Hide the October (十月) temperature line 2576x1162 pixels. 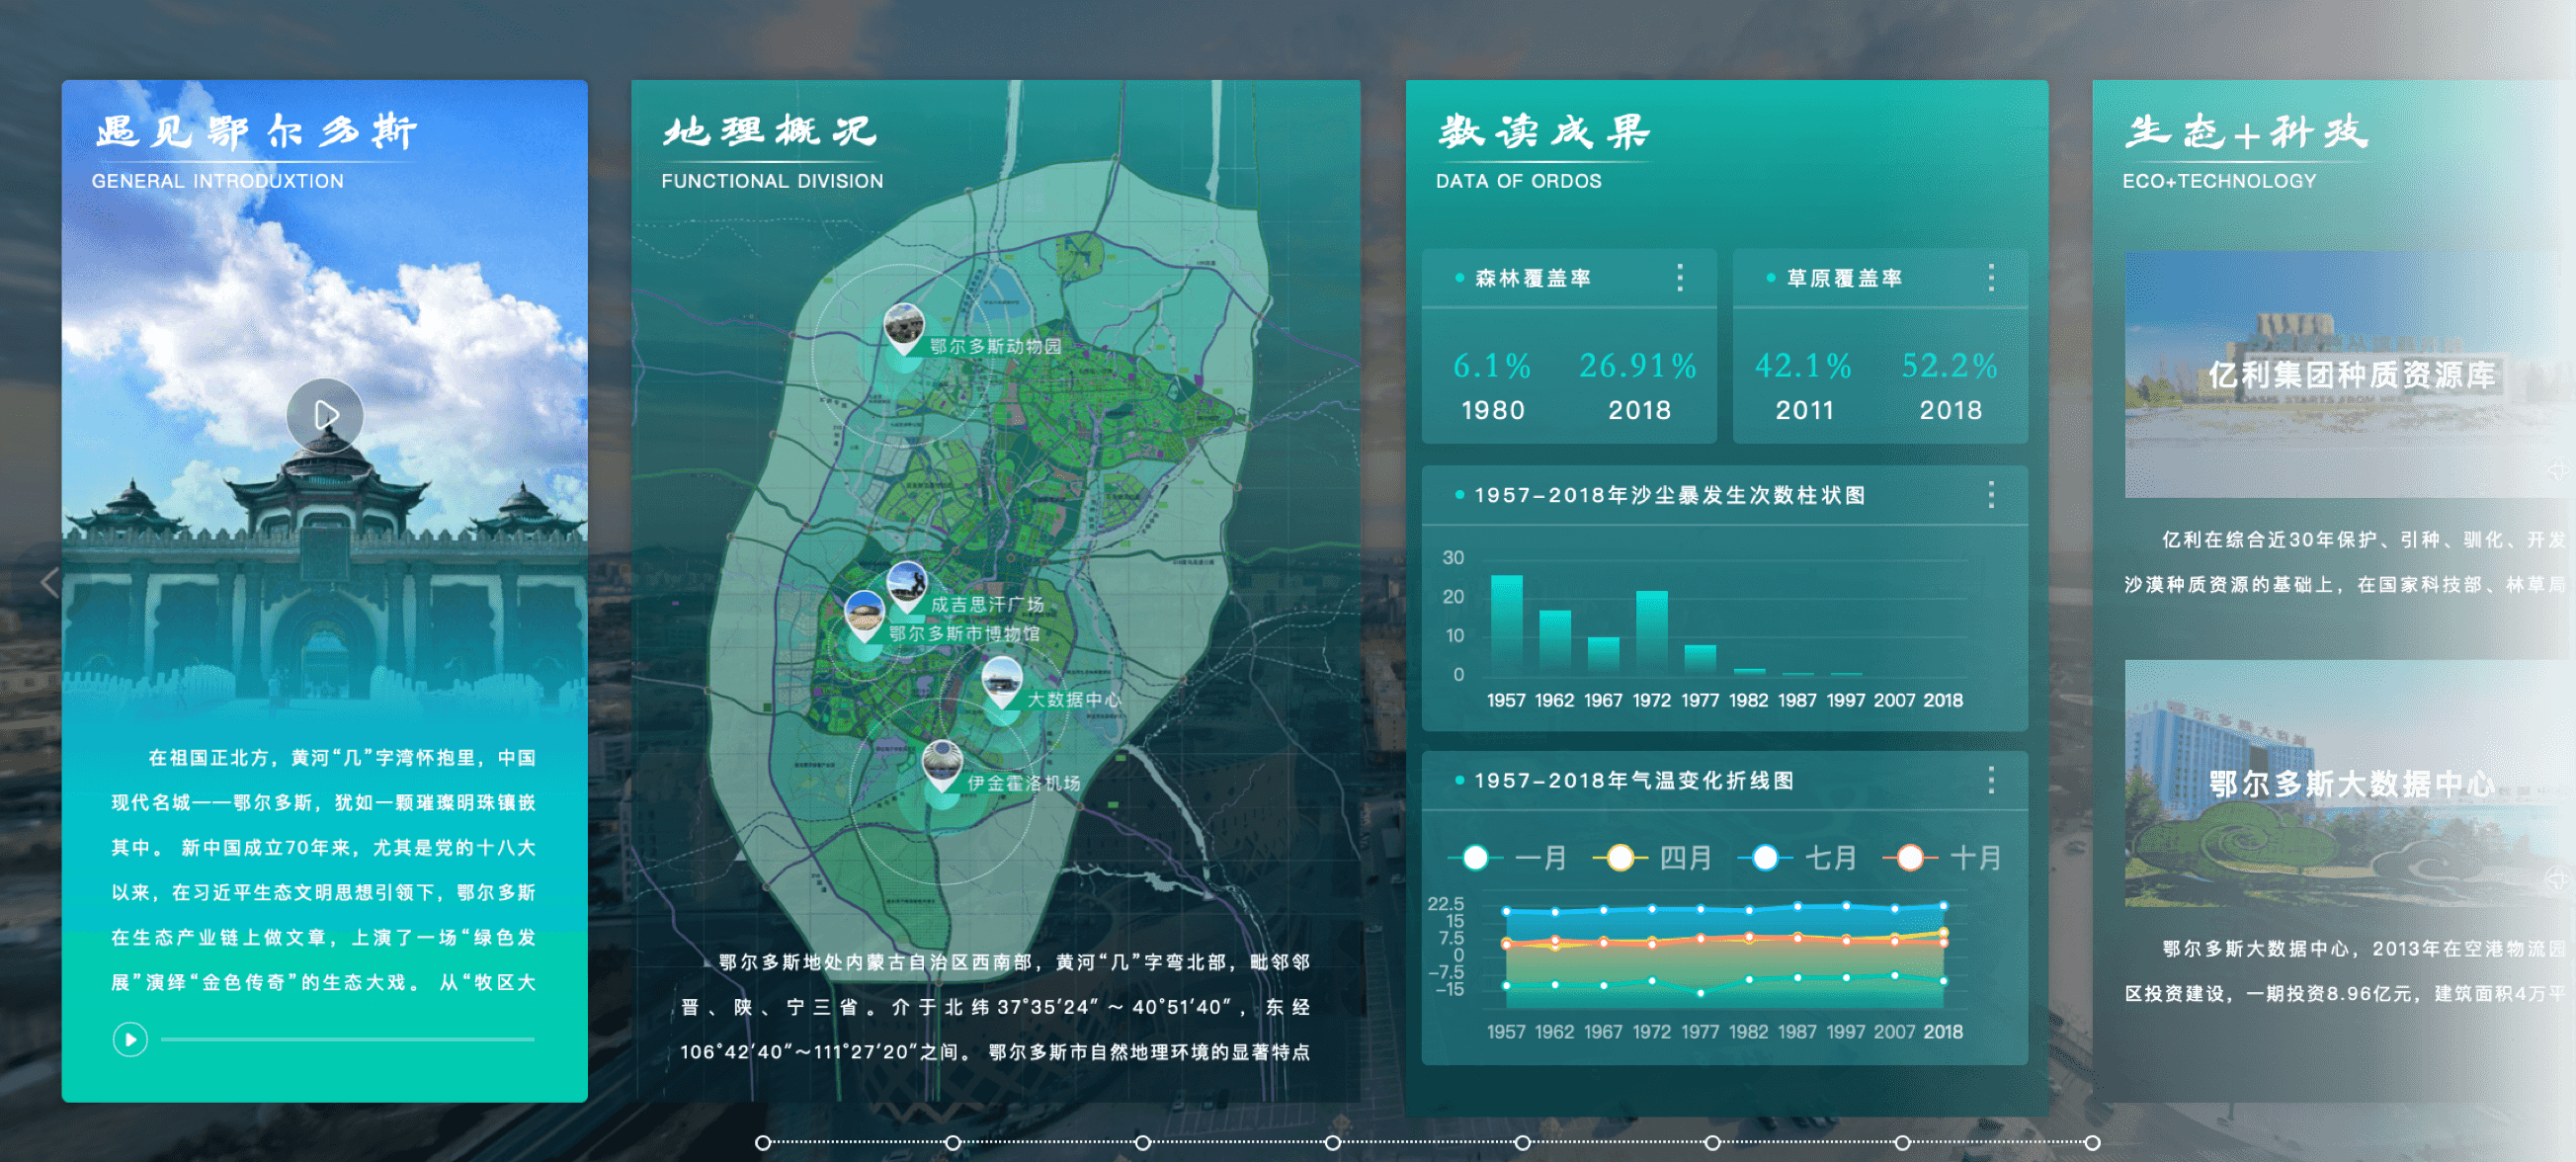point(1911,857)
